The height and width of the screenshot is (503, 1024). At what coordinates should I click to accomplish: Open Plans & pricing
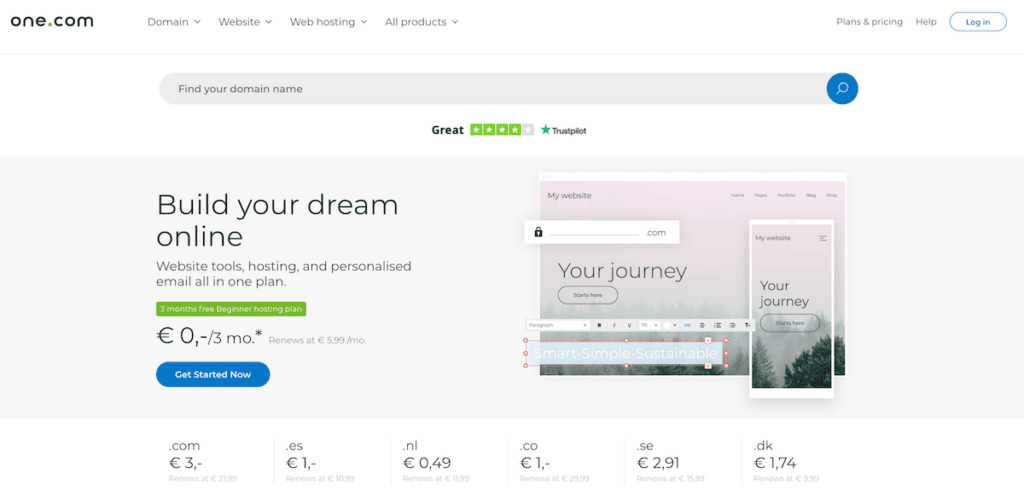point(869,22)
